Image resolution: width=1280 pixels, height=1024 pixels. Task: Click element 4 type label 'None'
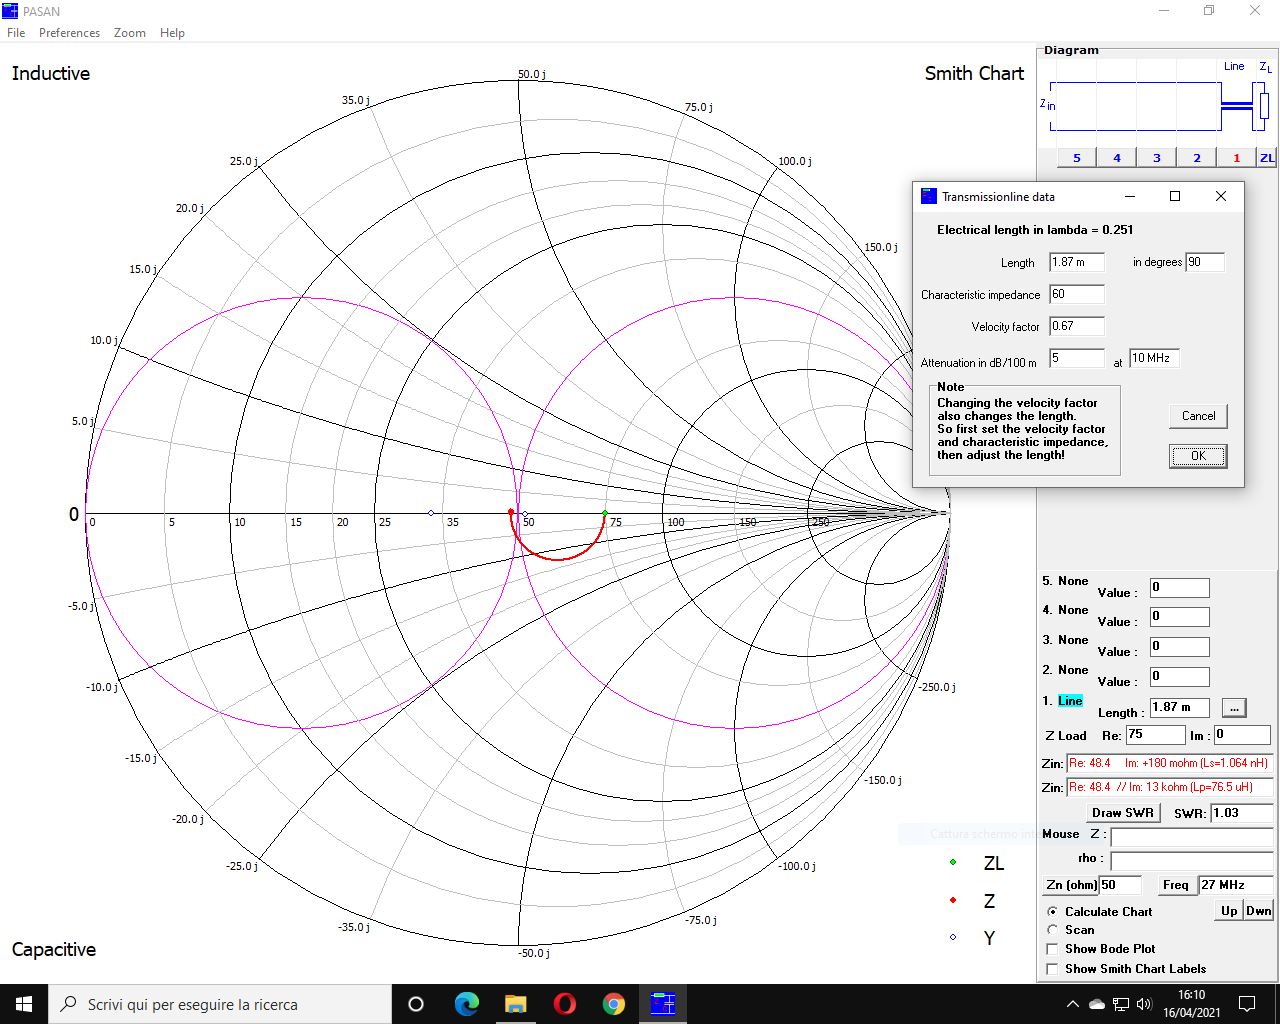point(1073,610)
